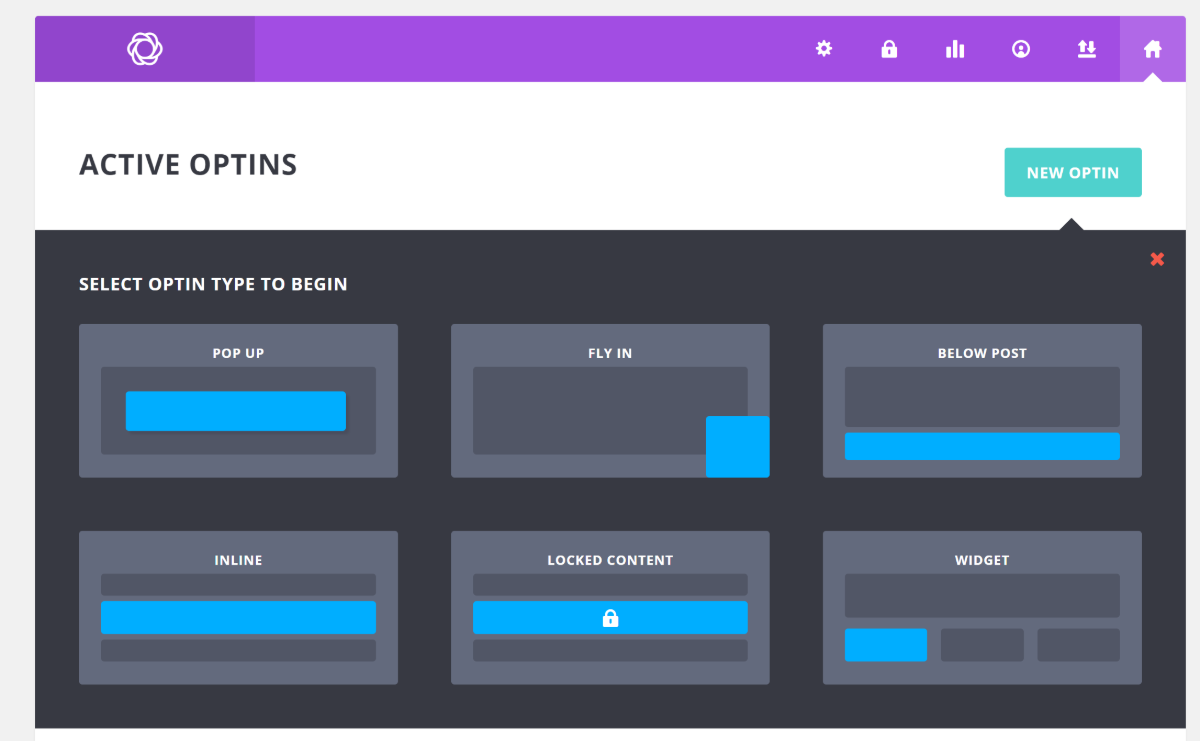Click the Select Optin Type To Begin text
The image size is (1200, 741).
[x=213, y=285]
